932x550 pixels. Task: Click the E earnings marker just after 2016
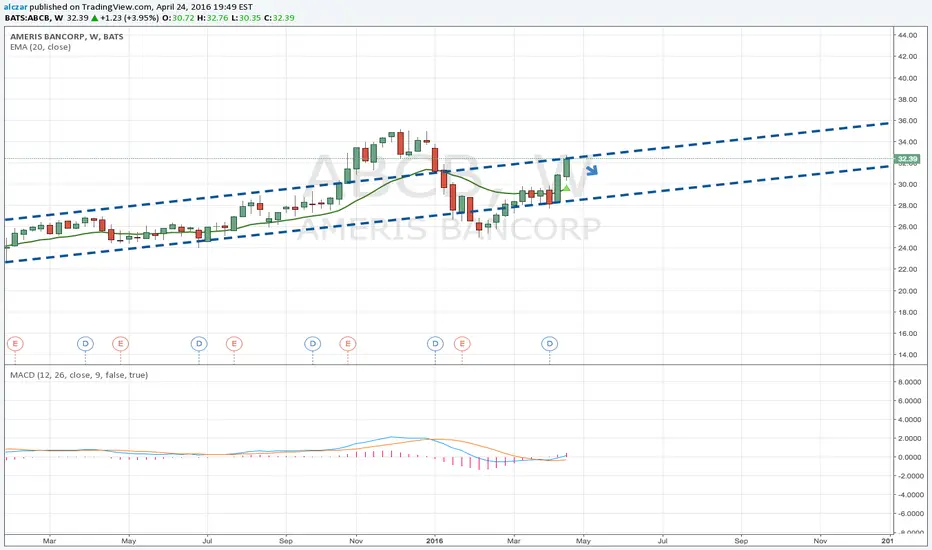(x=462, y=344)
